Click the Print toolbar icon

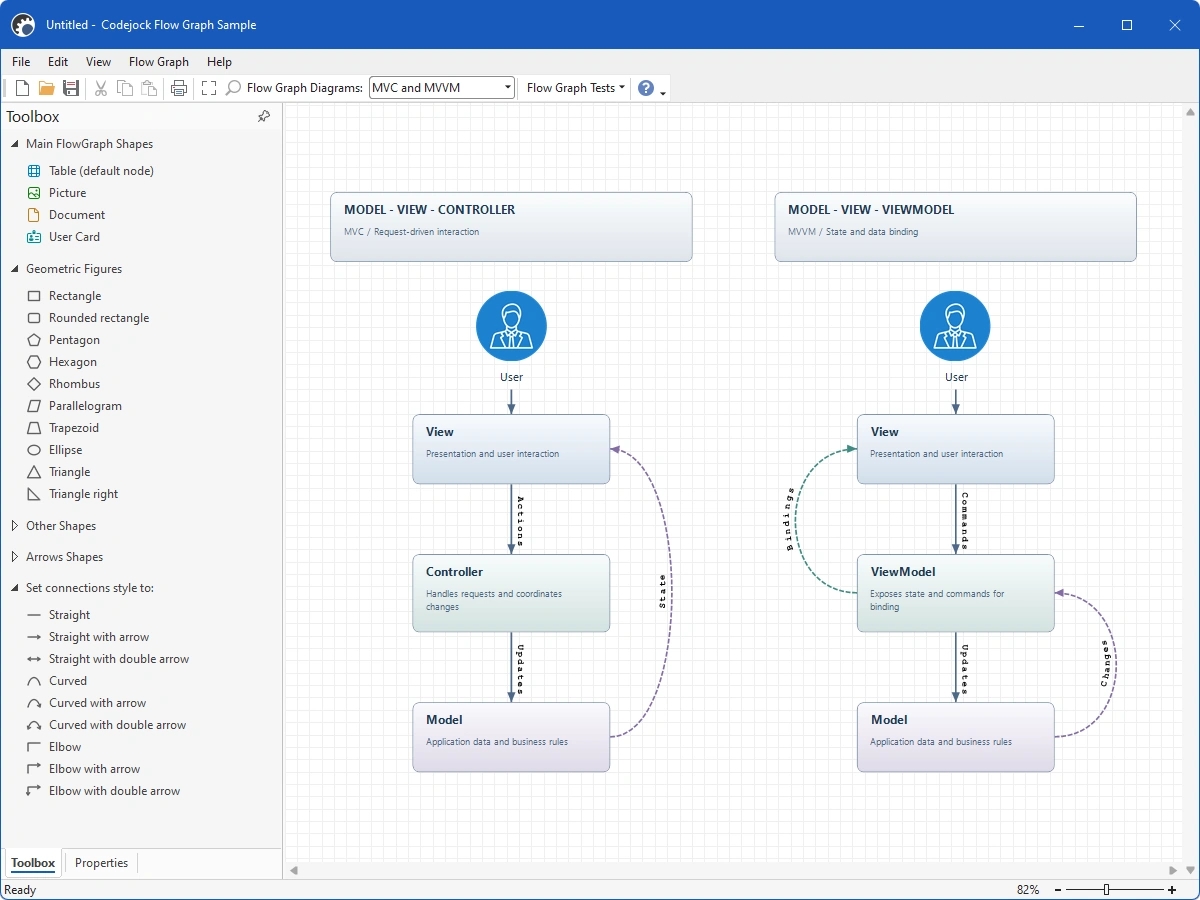pyautogui.click(x=179, y=88)
